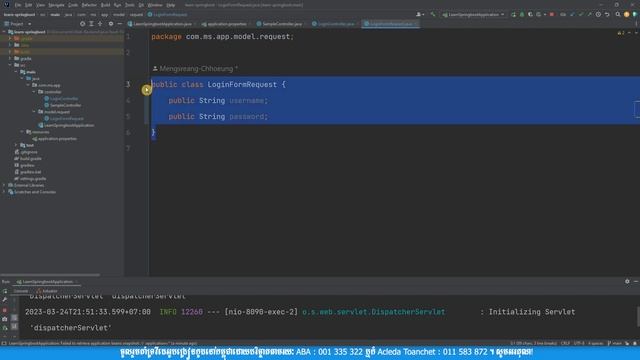640x360 pixels.
Task: Collapse the main folder in project tree
Action: click(x=16, y=72)
